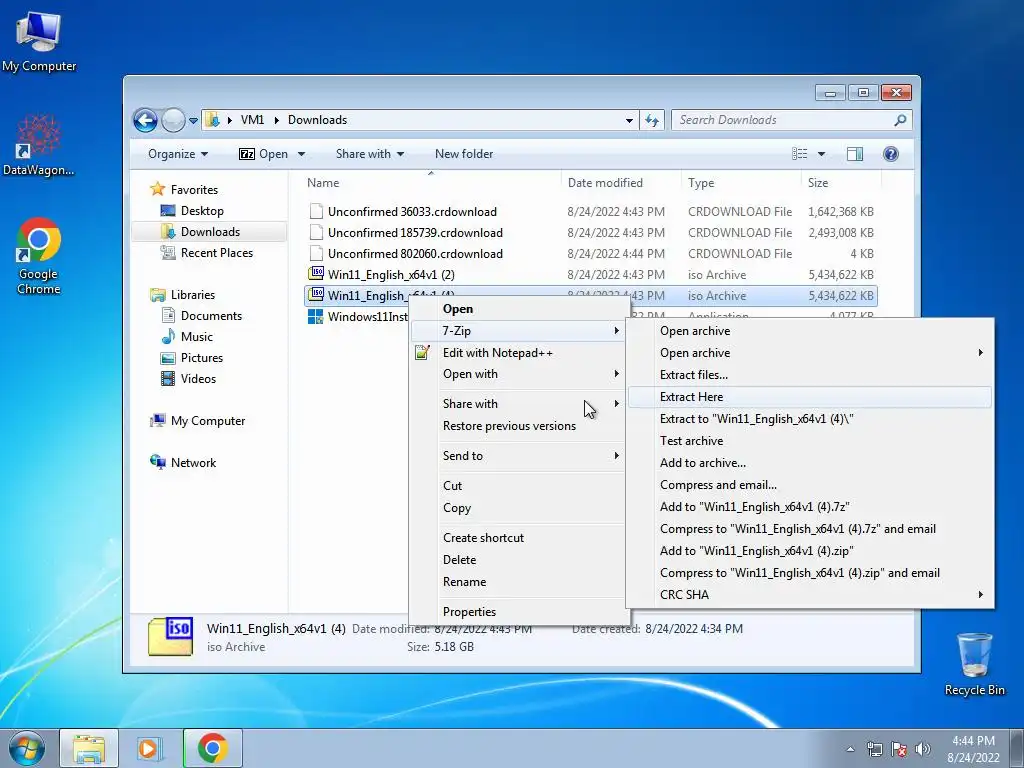Choose Extract files... in 7-Zip submenu
This screenshot has height=768, width=1024.
[810, 375]
